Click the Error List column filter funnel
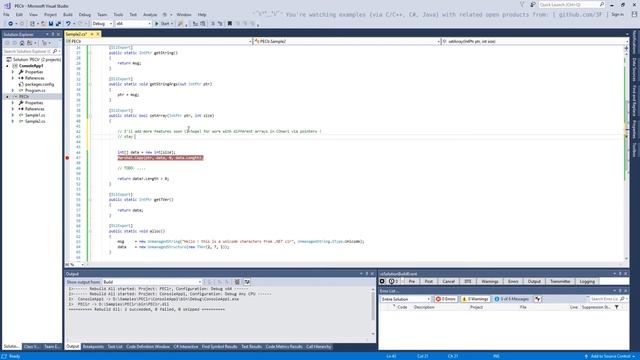The width and height of the screenshot is (640, 360). click(617, 307)
